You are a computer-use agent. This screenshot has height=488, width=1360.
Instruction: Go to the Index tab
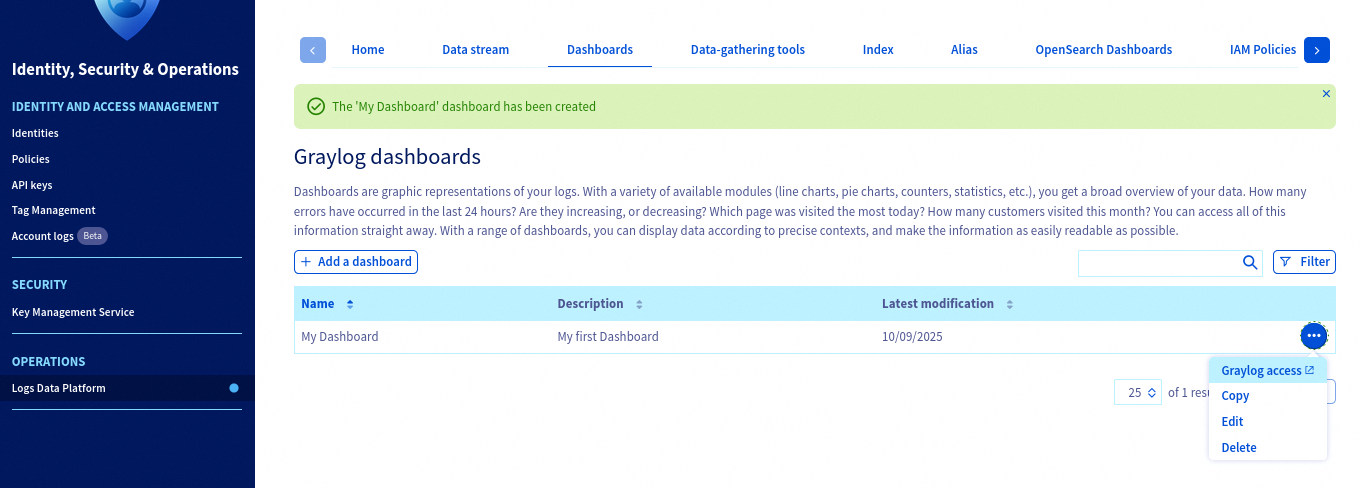878,49
